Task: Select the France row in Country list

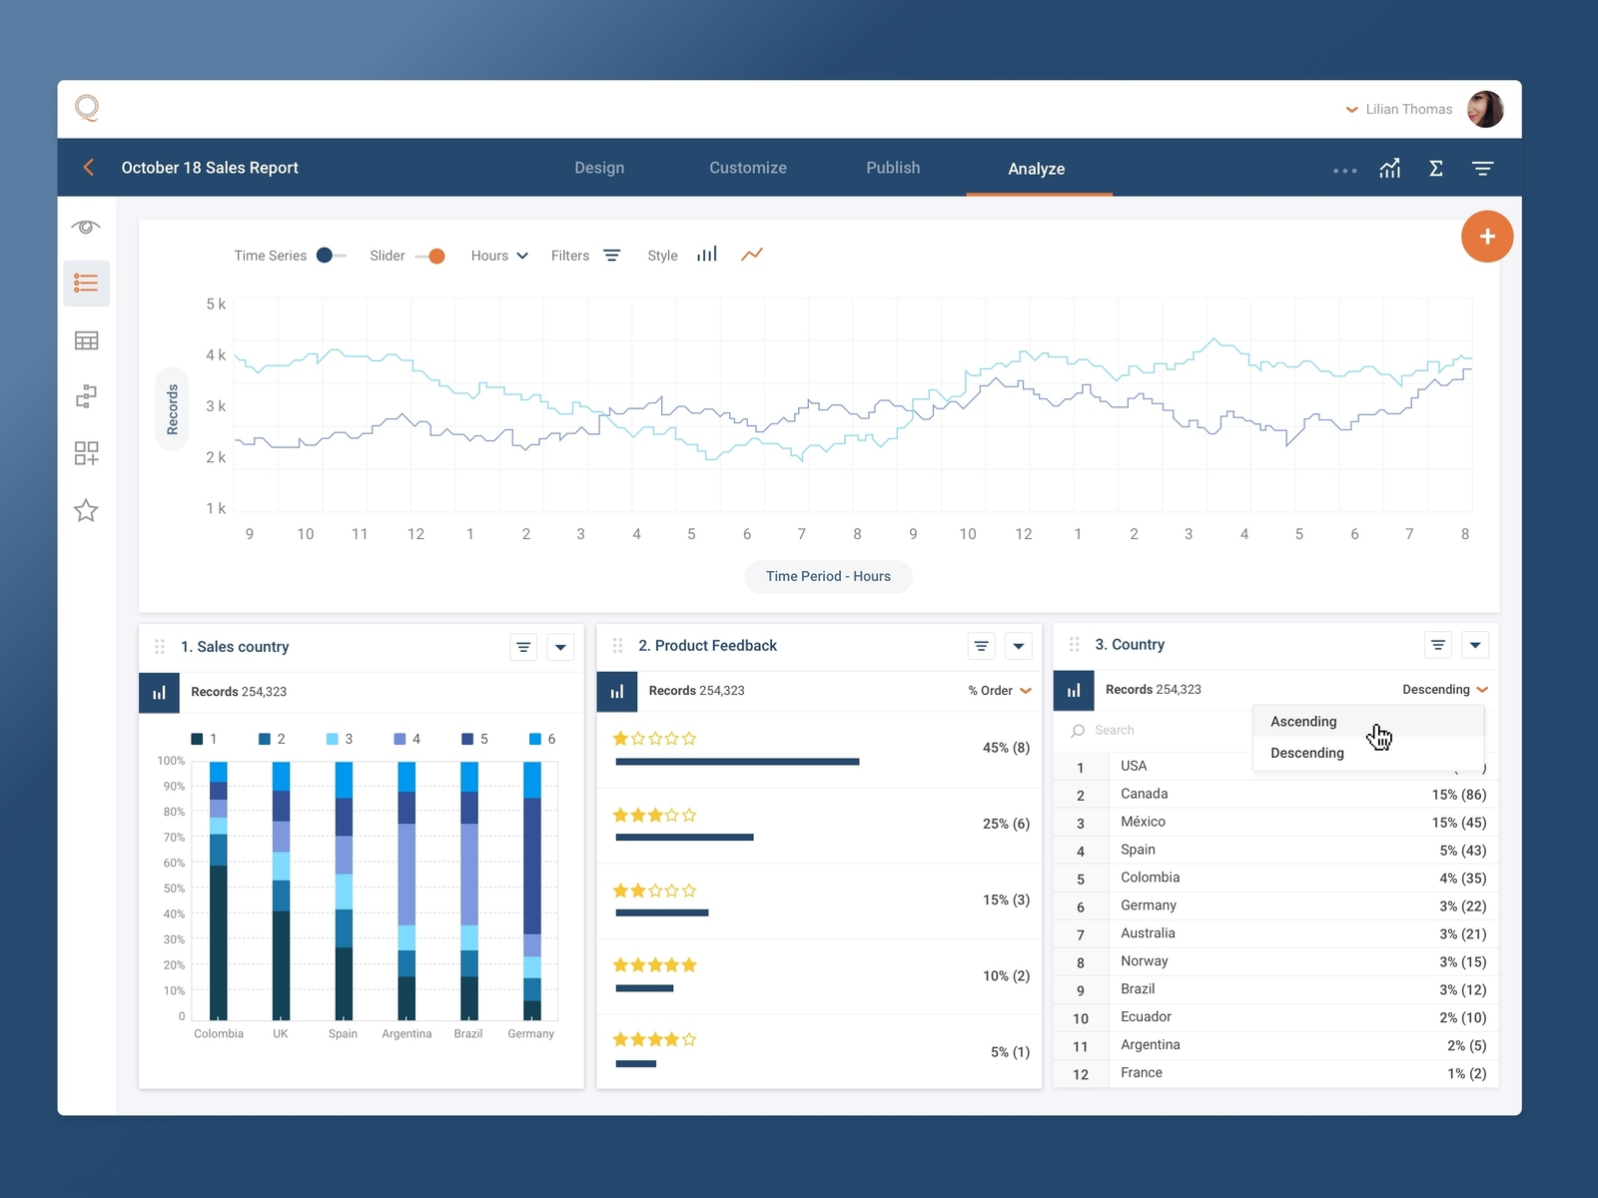Action: pos(1276,1073)
